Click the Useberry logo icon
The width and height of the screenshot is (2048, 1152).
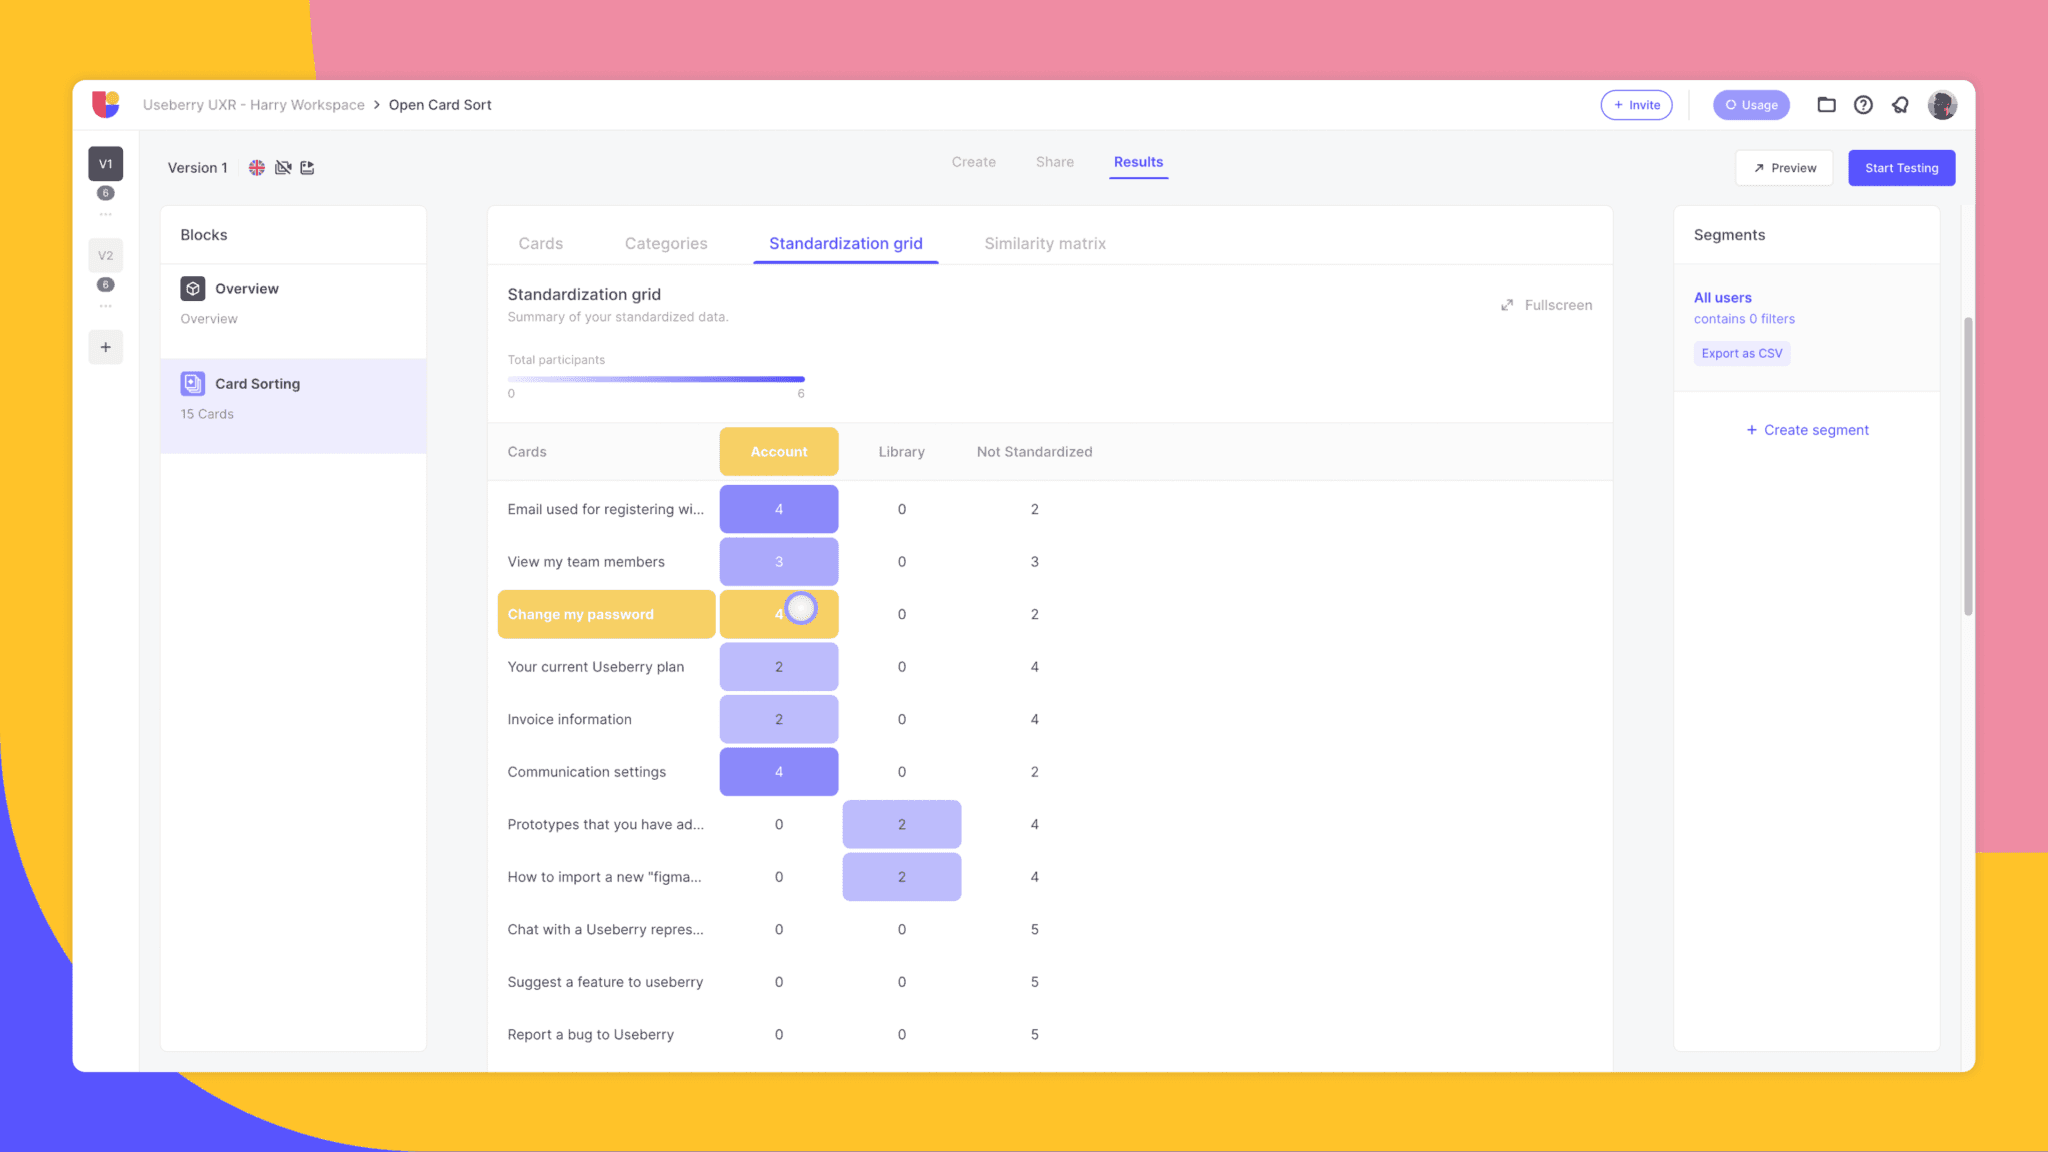coord(106,104)
